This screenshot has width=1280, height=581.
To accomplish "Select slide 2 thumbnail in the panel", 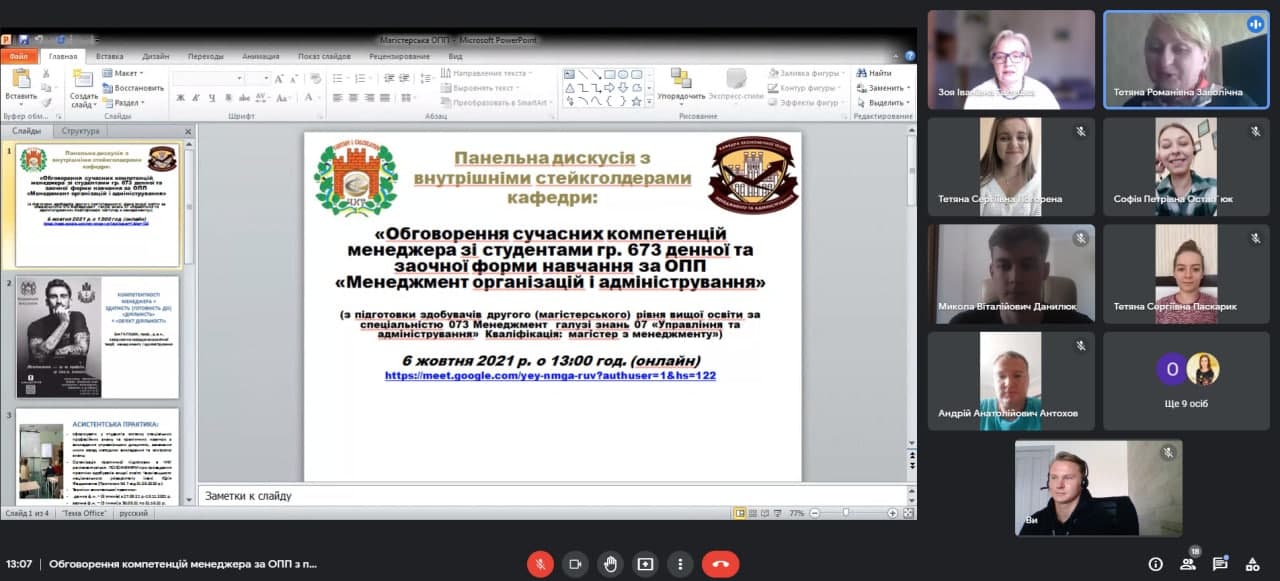I will pos(98,337).
